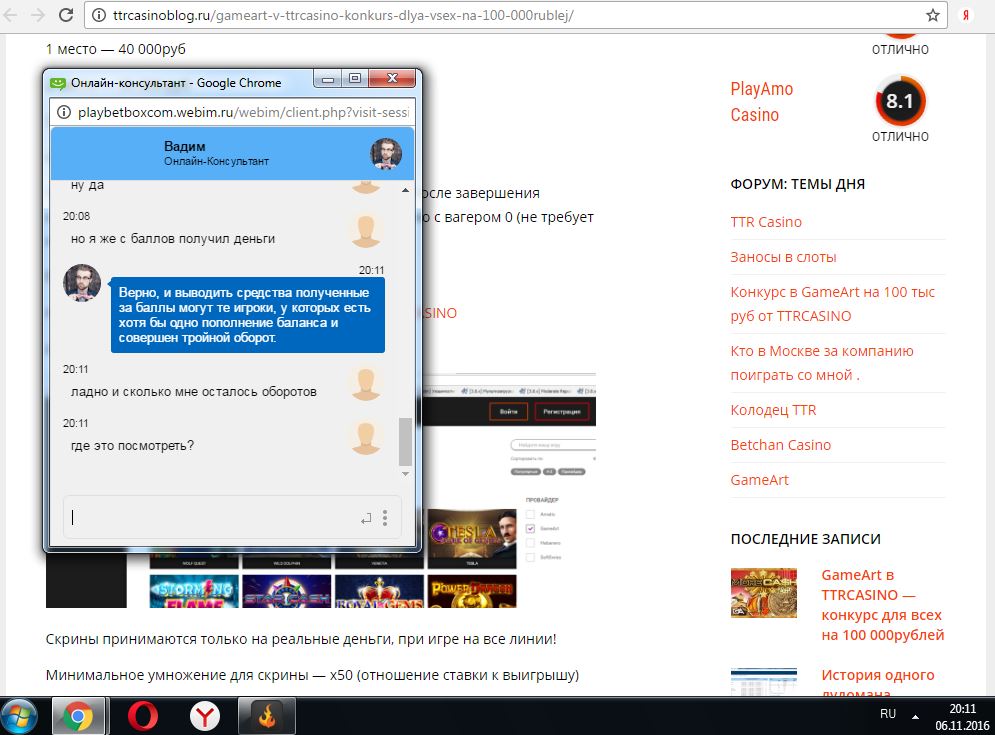Click the chat scrollbar thumb

point(405,442)
